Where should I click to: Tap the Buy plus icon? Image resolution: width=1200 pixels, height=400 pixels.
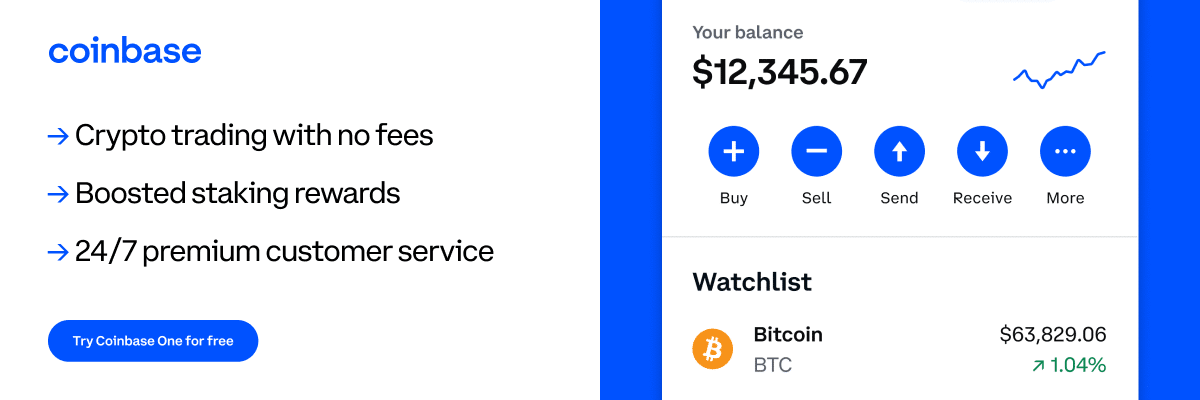733,152
